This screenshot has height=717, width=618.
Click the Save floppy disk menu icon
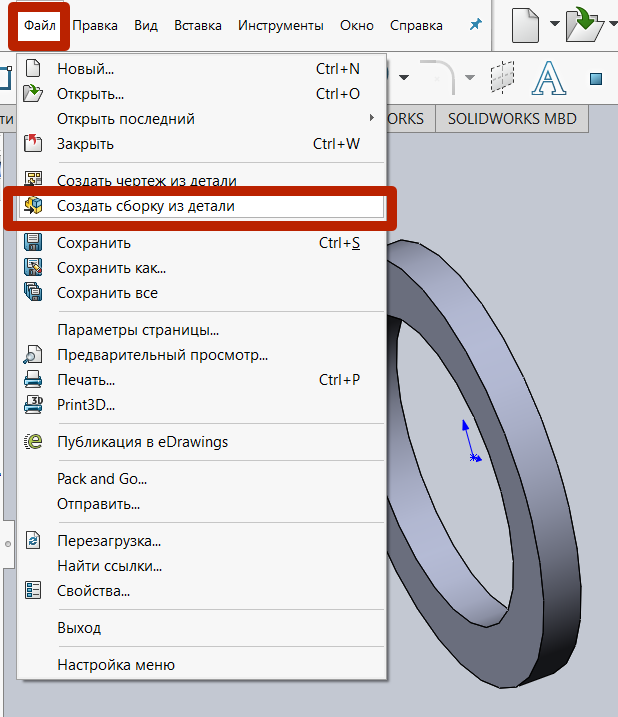[34, 243]
